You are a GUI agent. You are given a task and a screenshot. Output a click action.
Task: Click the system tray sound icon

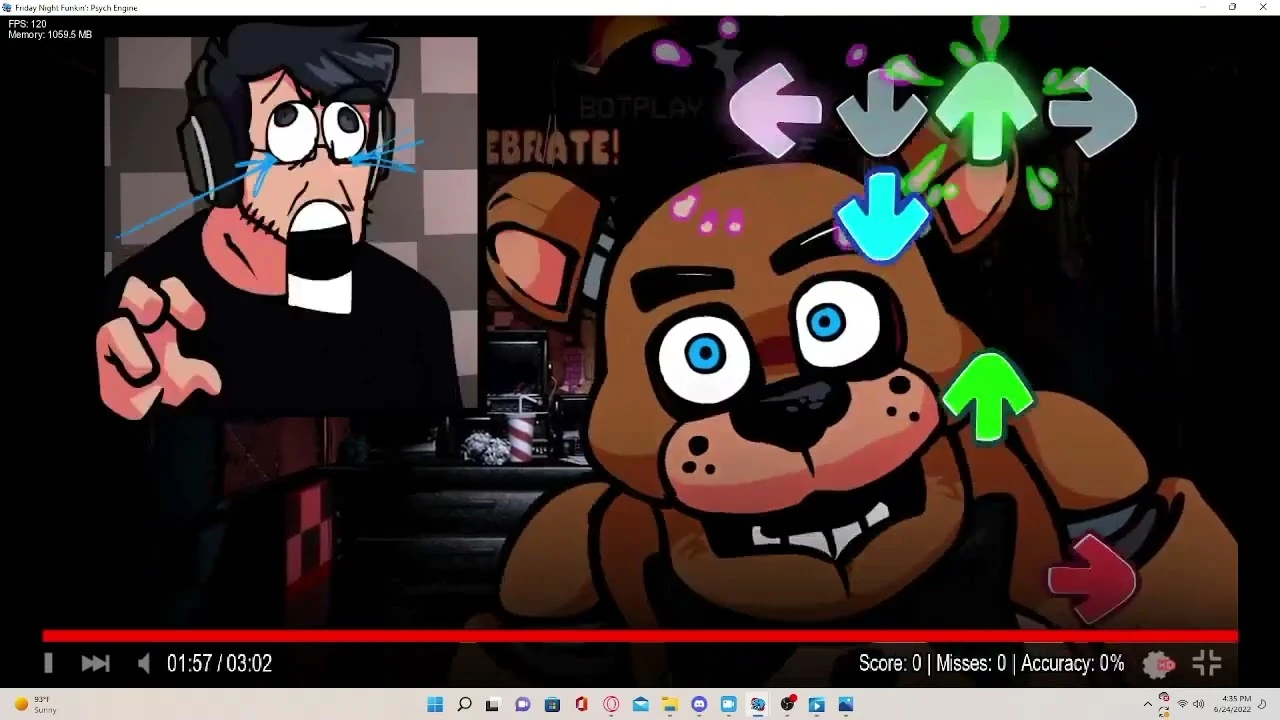1198,705
